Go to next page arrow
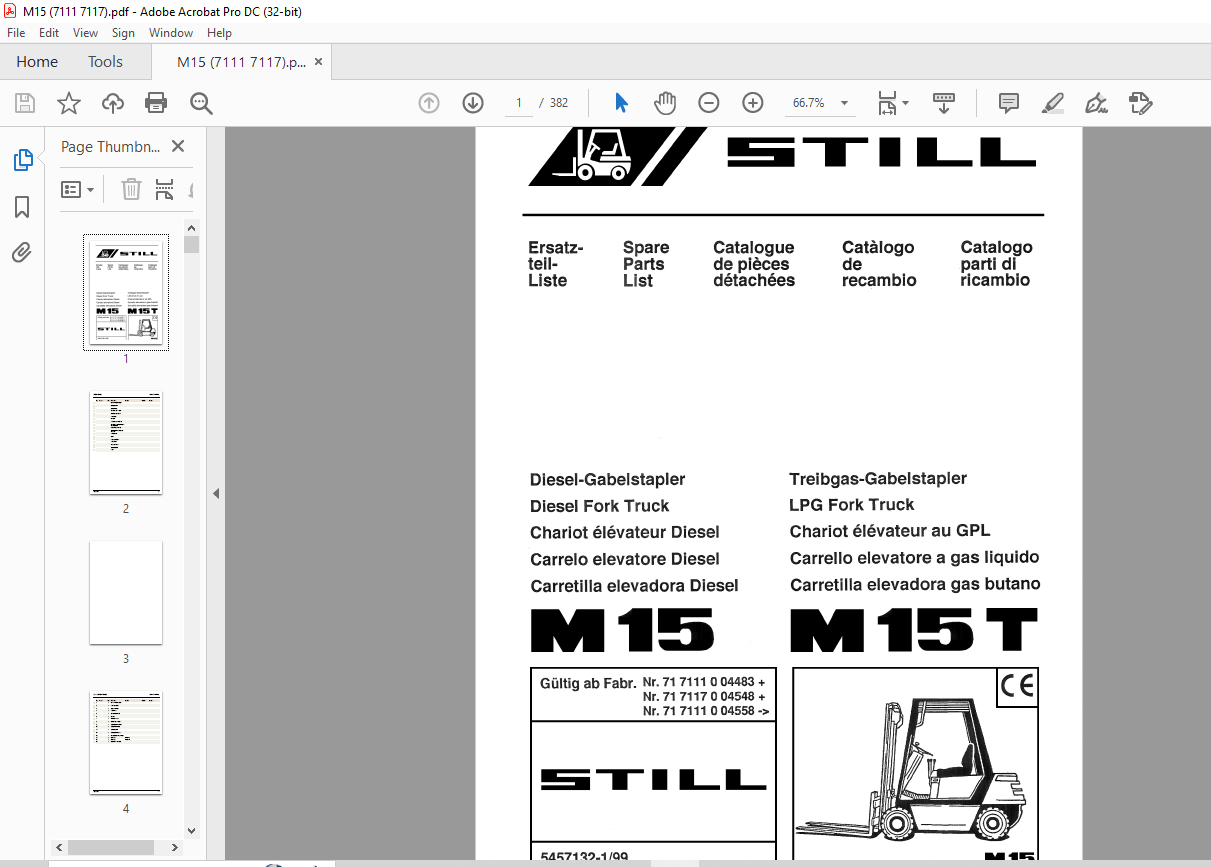 (x=473, y=103)
